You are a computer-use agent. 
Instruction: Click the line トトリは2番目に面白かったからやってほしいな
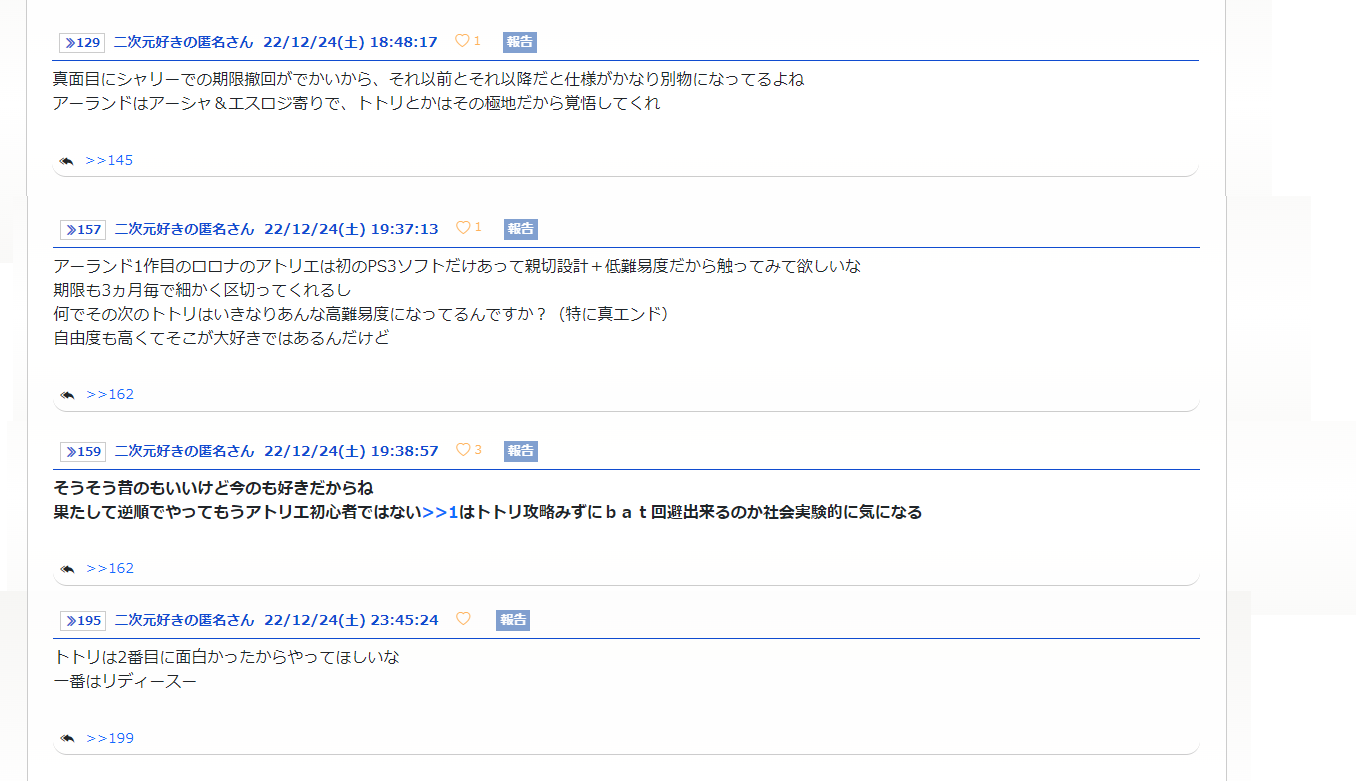point(227,657)
